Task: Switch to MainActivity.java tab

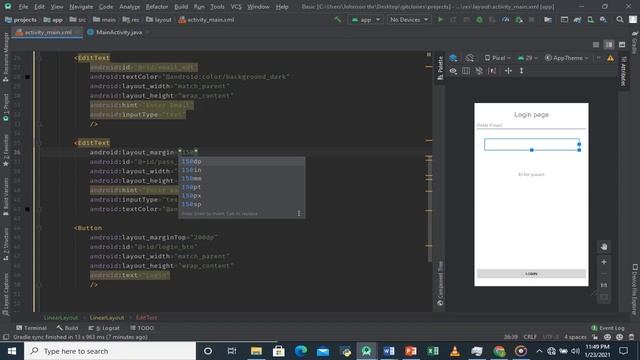Action: click(x=119, y=32)
